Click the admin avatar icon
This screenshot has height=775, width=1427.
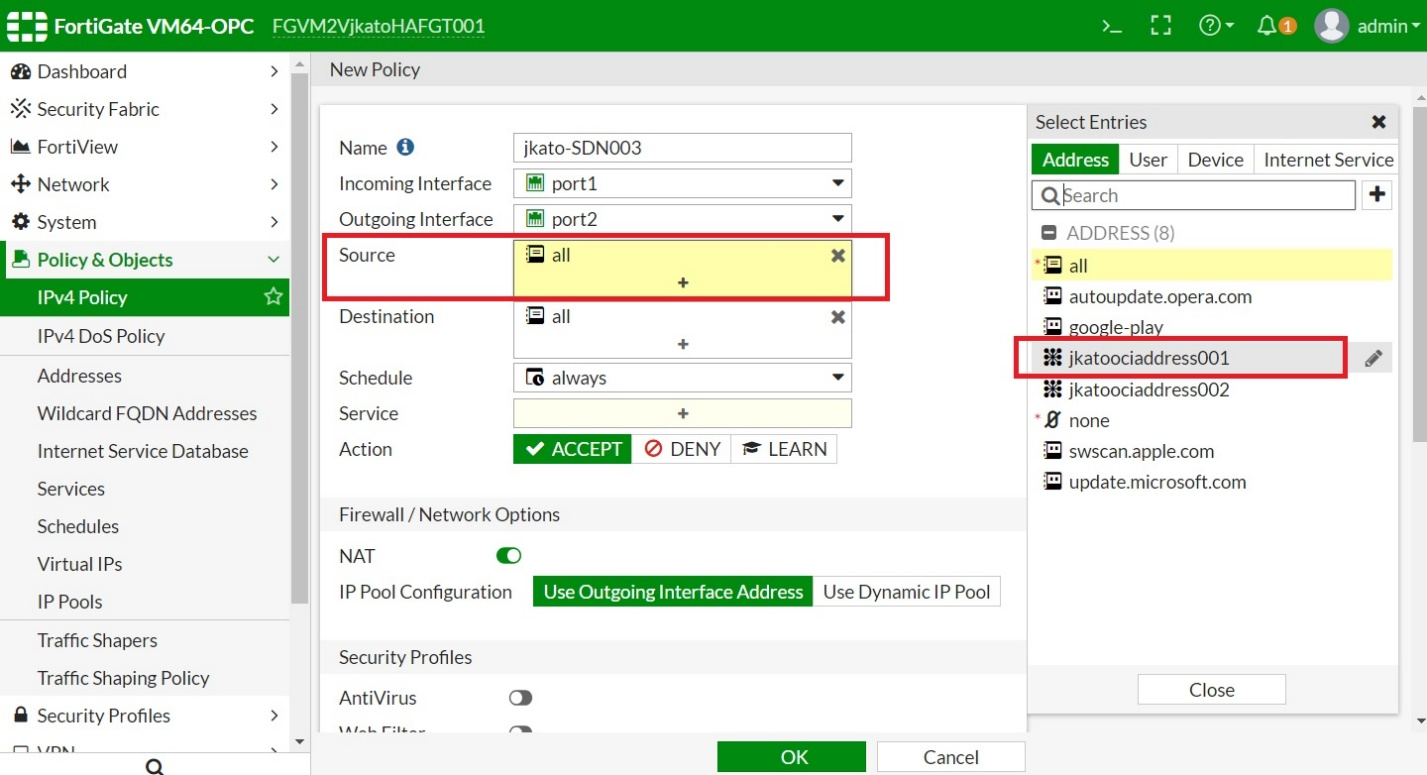point(1332,26)
